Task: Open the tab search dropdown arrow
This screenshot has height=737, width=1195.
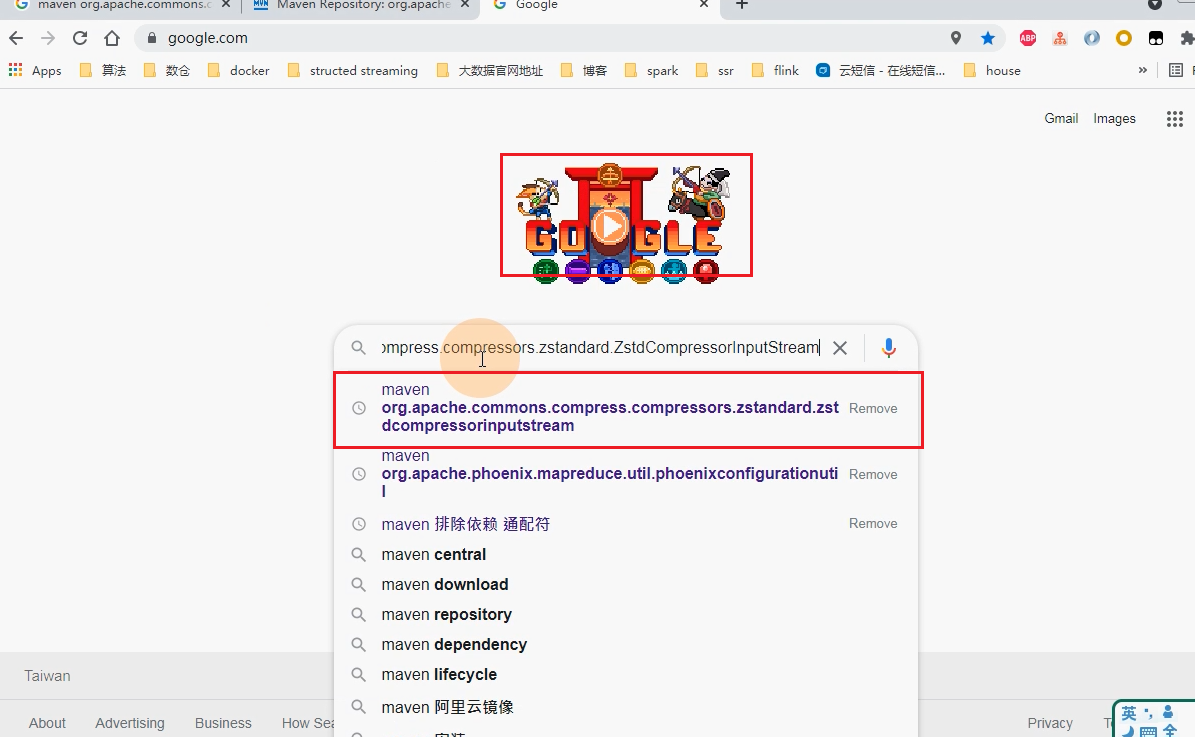Action: [1155, 5]
